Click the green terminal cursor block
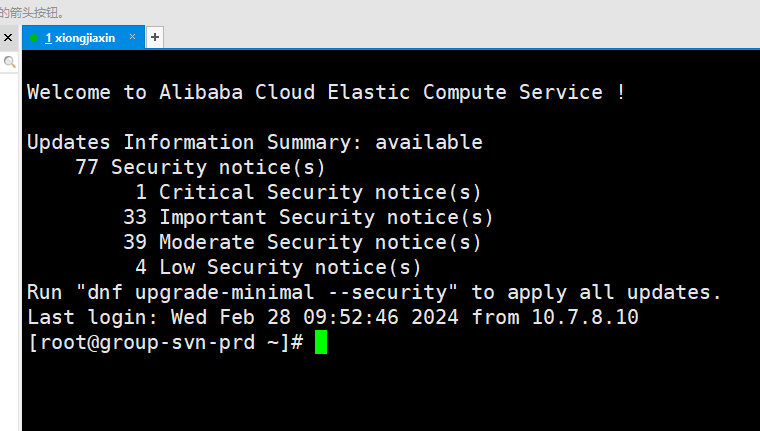Image resolution: width=760 pixels, height=431 pixels. coord(321,342)
